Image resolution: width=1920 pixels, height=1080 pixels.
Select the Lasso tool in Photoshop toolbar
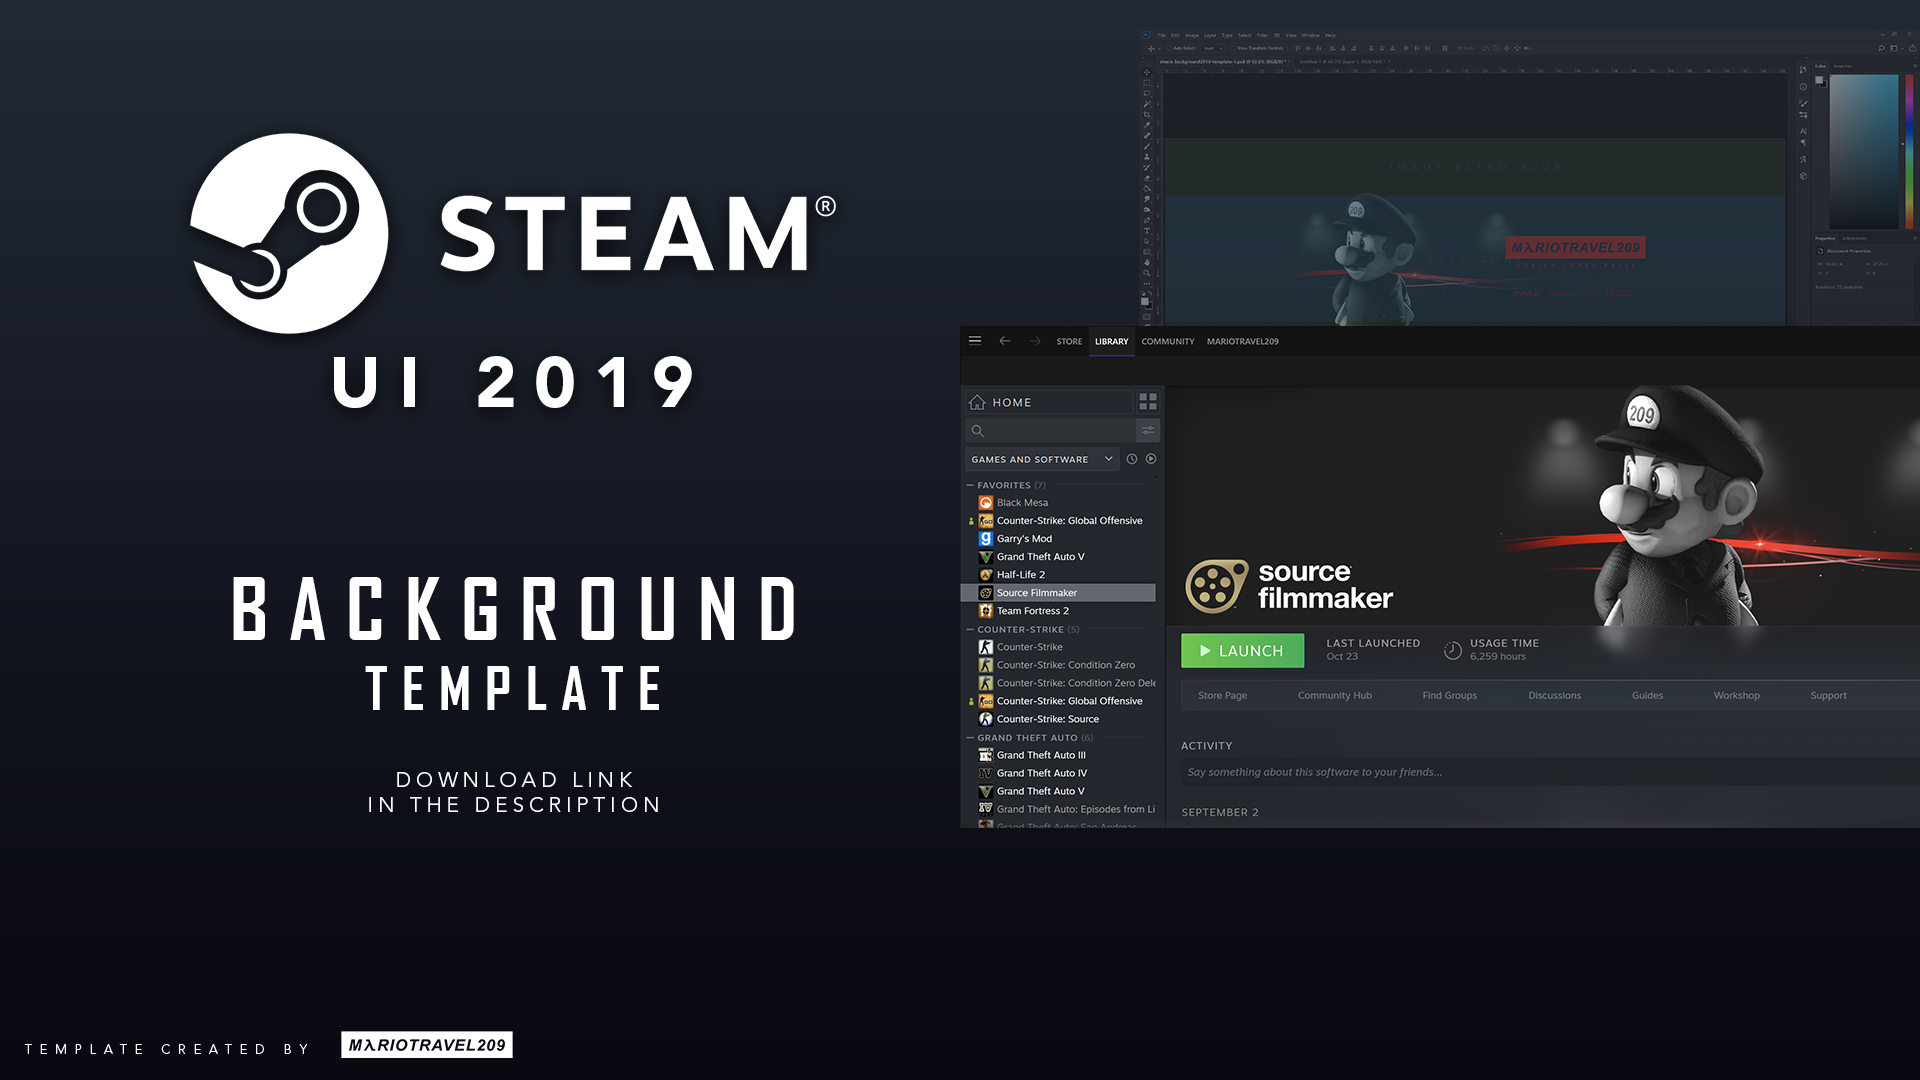coord(1147,93)
